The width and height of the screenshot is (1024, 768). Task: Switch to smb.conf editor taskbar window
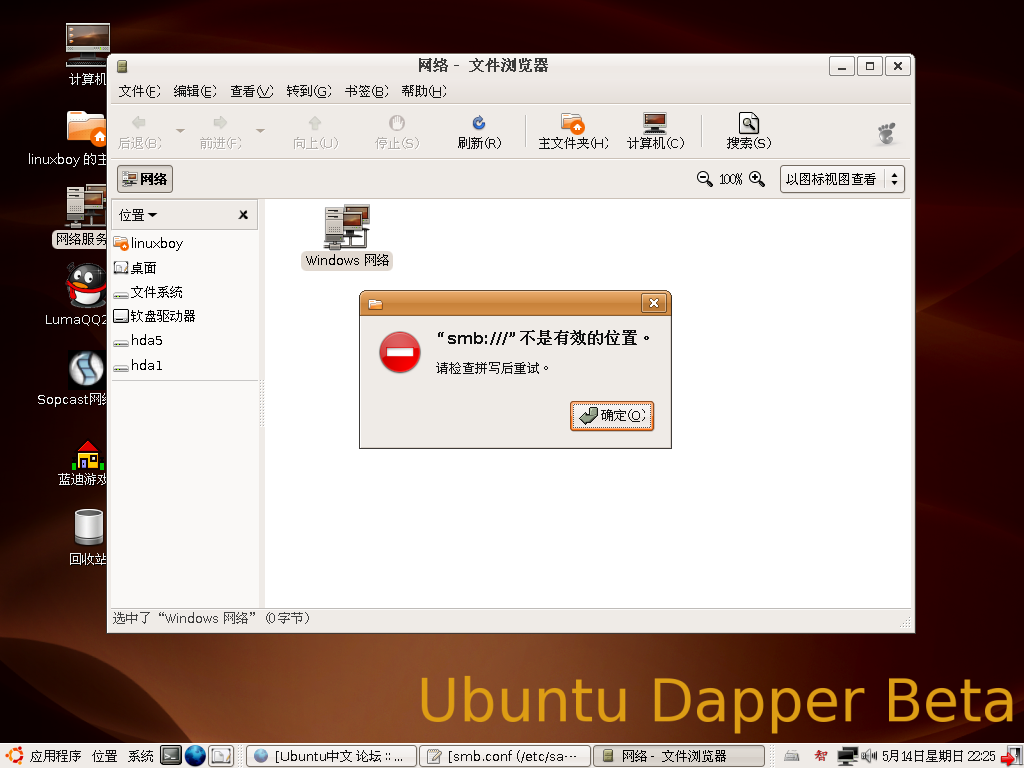pos(505,756)
